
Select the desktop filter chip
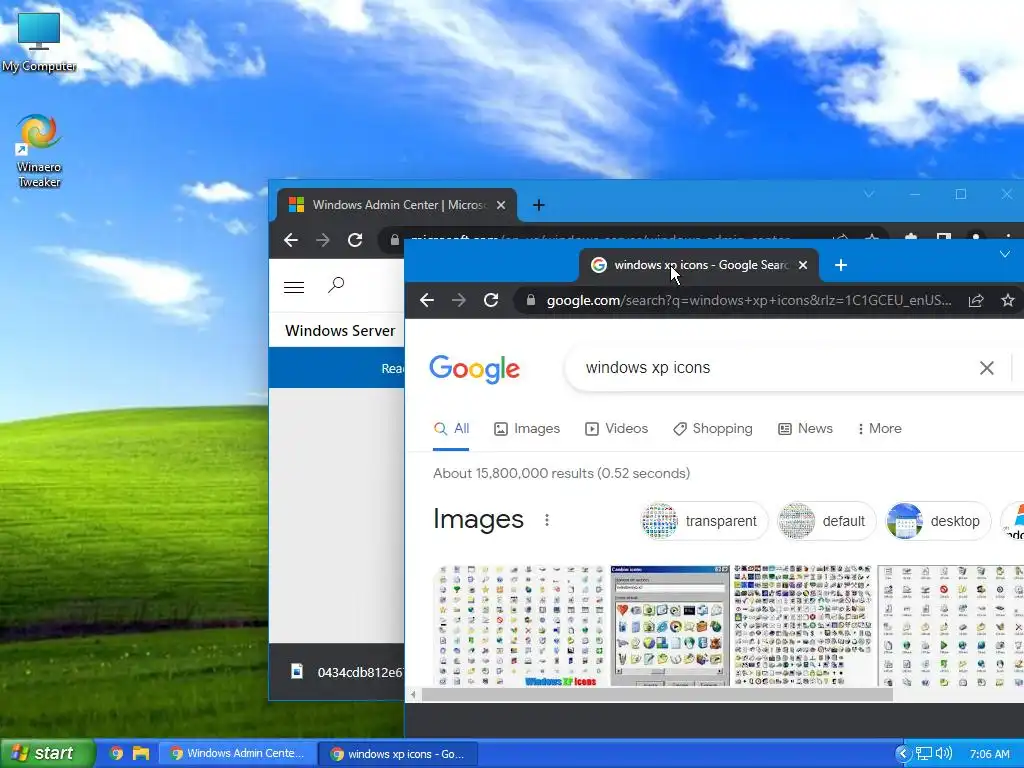point(938,521)
